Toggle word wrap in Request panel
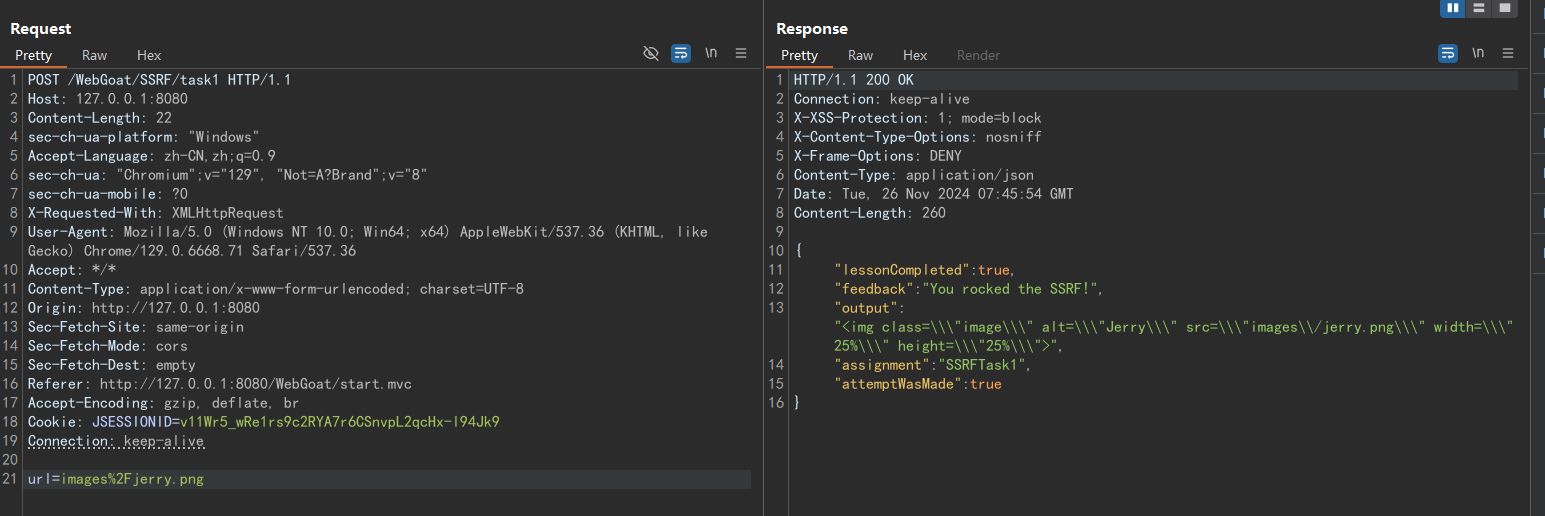 681,54
